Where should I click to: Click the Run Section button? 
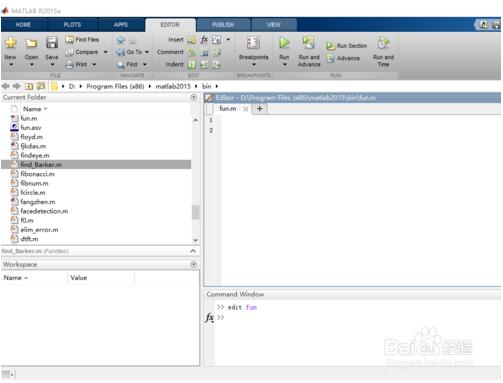(x=346, y=46)
